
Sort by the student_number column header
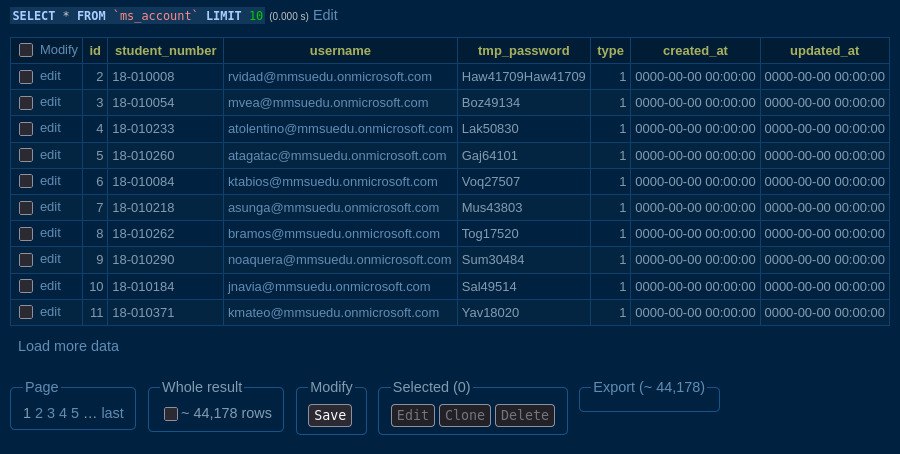pos(165,50)
